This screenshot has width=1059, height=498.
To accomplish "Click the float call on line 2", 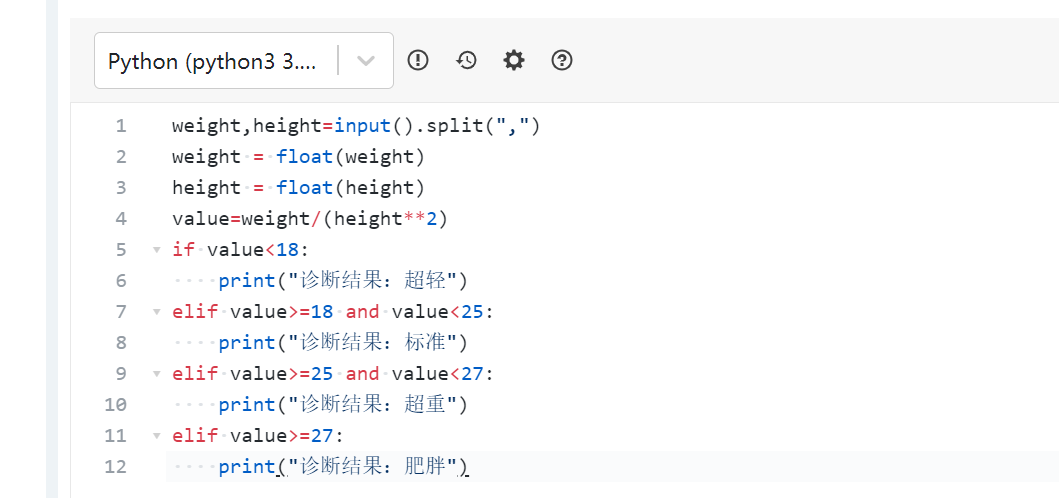I will (x=305, y=157).
